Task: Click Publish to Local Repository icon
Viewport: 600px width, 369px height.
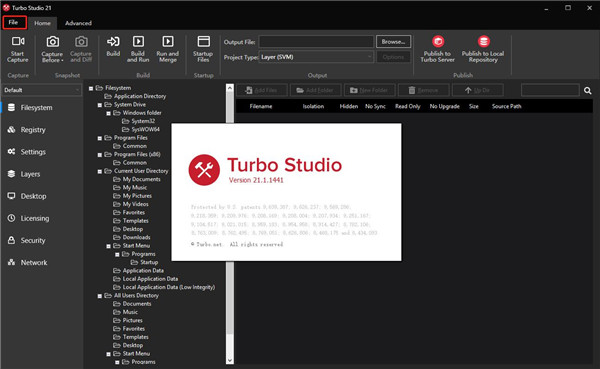Action: pyautogui.click(x=484, y=41)
